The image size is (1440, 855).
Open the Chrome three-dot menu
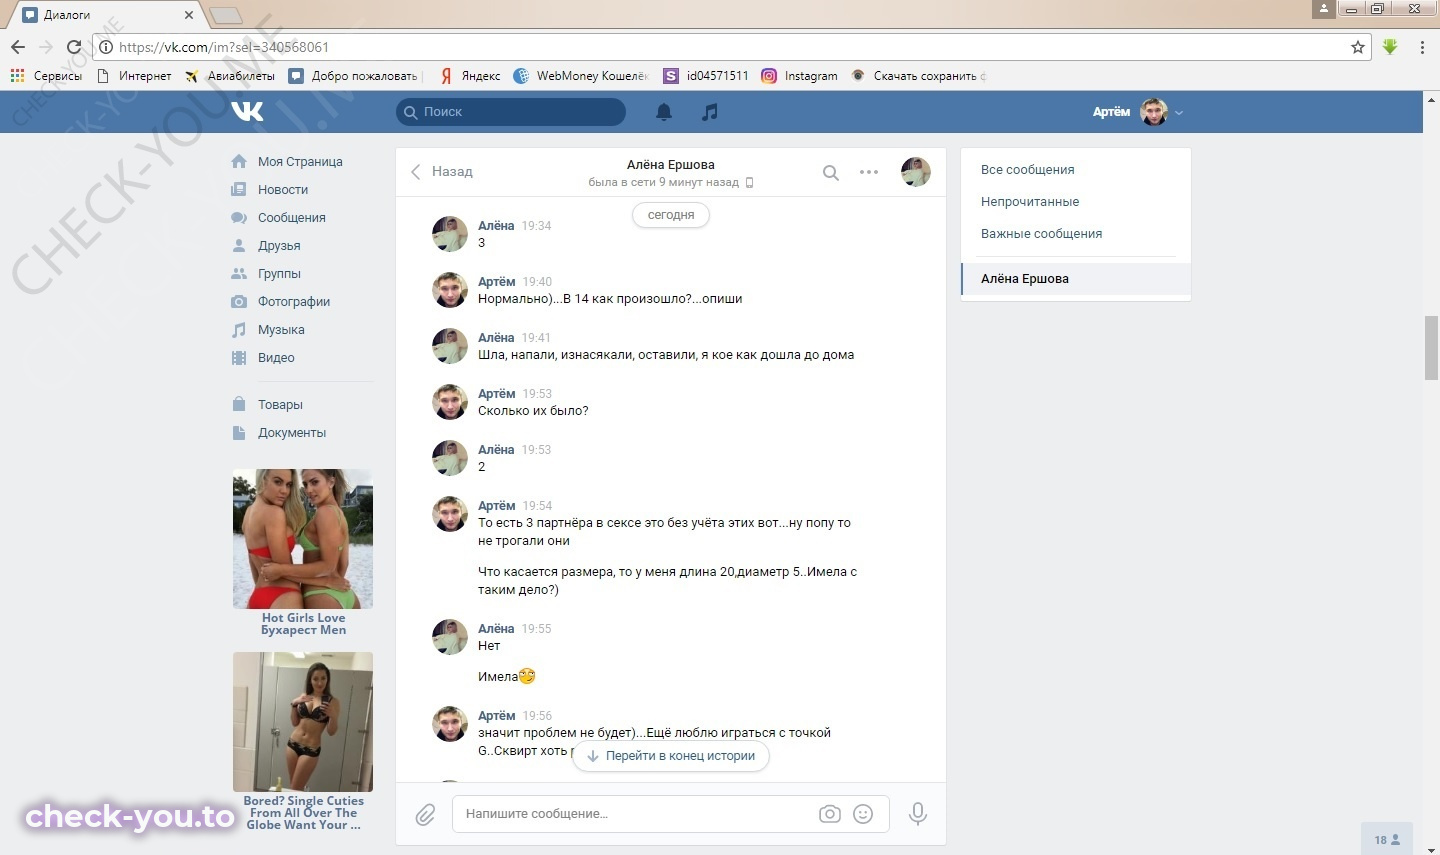(1422, 47)
